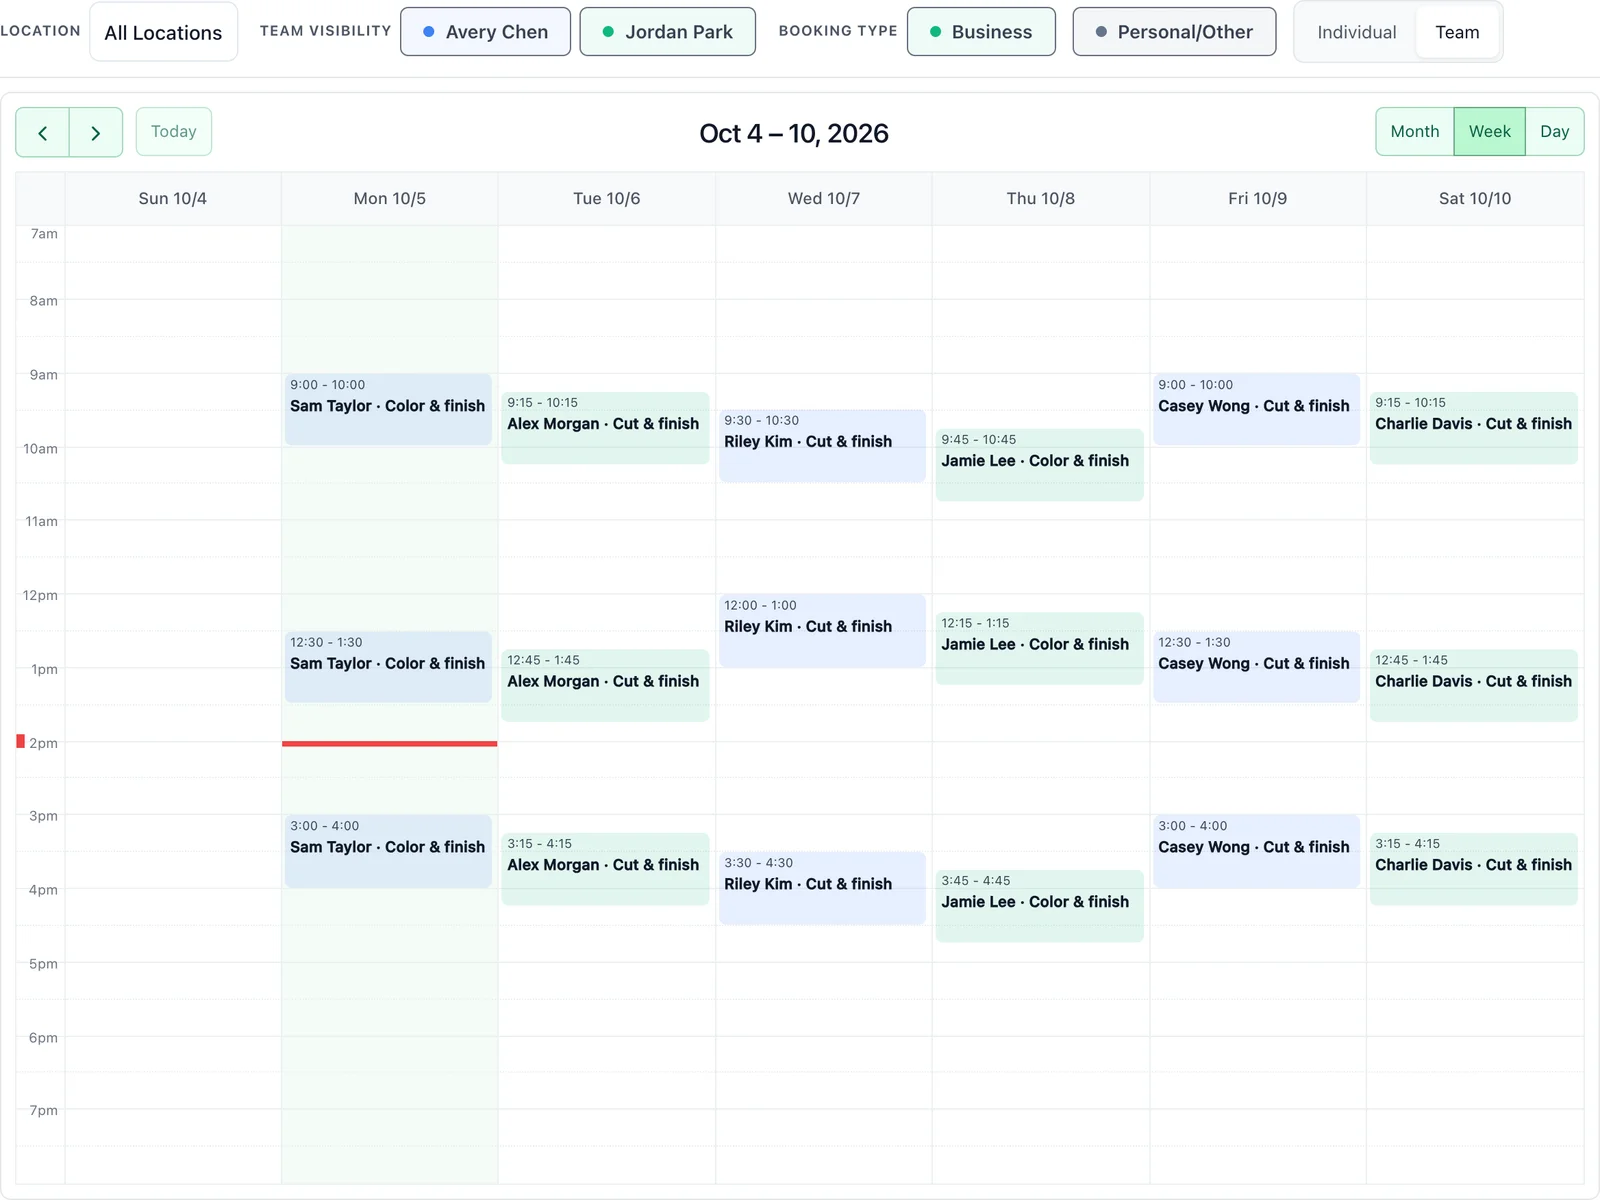Switch to Team view mode
The height and width of the screenshot is (1200, 1600).
pos(1457,32)
